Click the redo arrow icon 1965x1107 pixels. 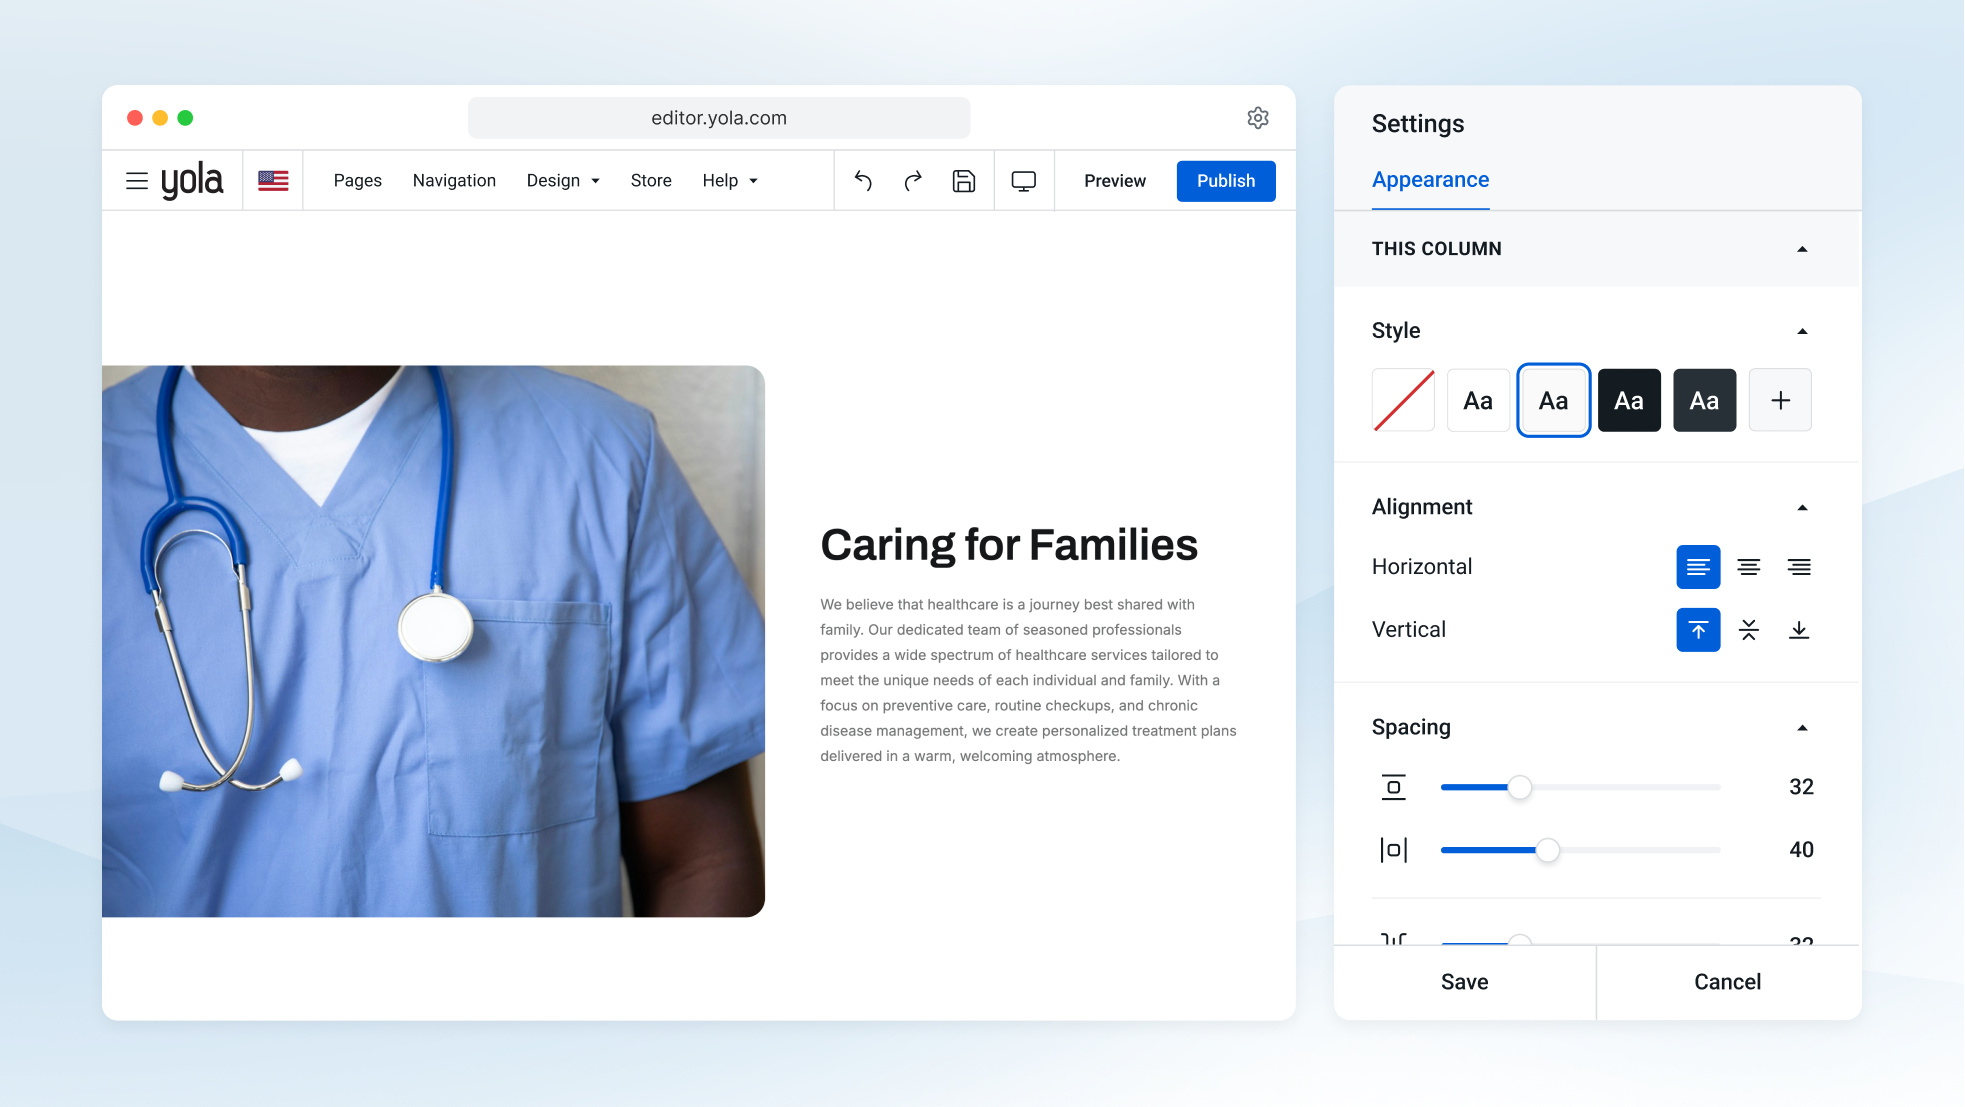pyautogui.click(x=913, y=181)
